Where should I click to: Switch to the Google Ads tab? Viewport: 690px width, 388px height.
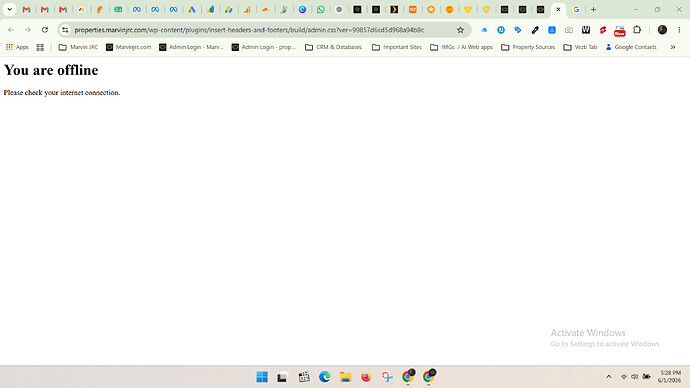pyautogui.click(x=192, y=9)
